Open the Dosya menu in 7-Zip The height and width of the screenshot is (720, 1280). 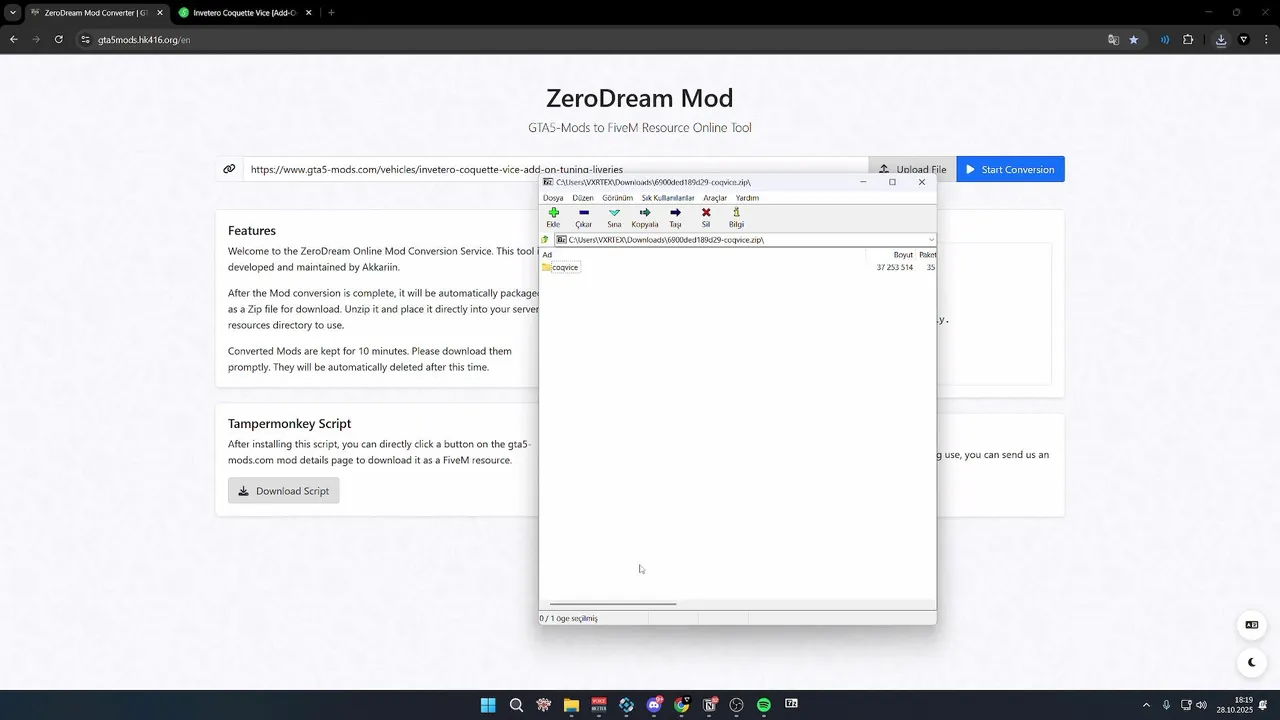click(553, 198)
